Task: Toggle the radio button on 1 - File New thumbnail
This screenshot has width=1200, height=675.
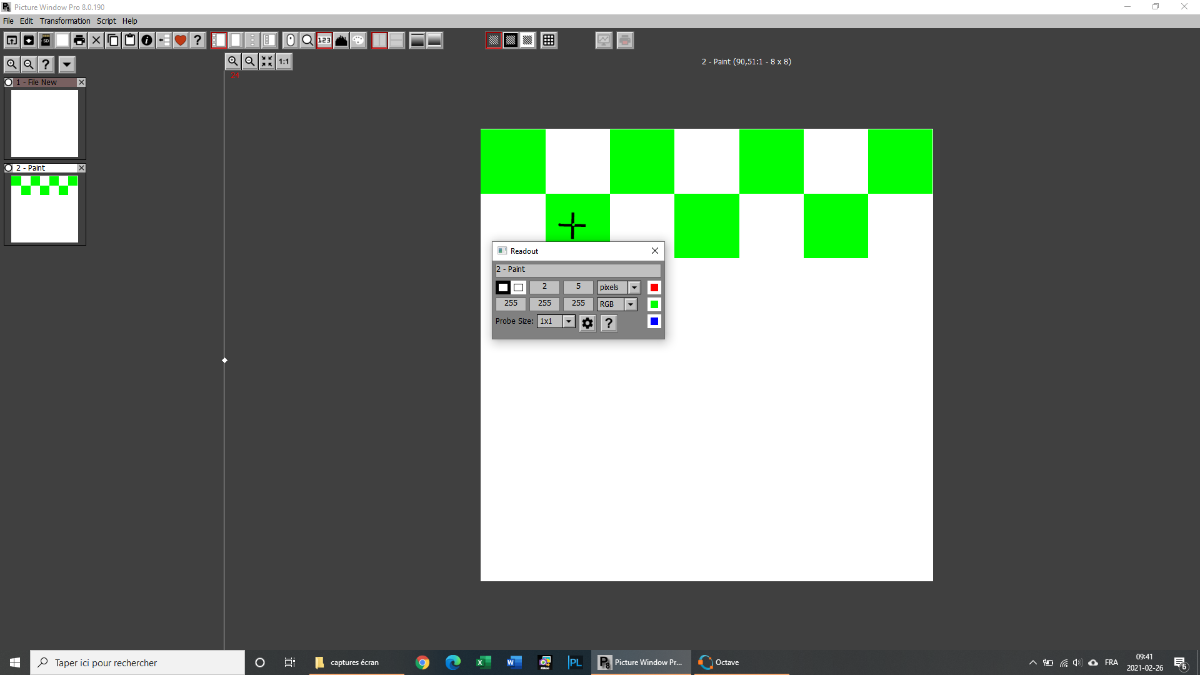Action: [9, 82]
